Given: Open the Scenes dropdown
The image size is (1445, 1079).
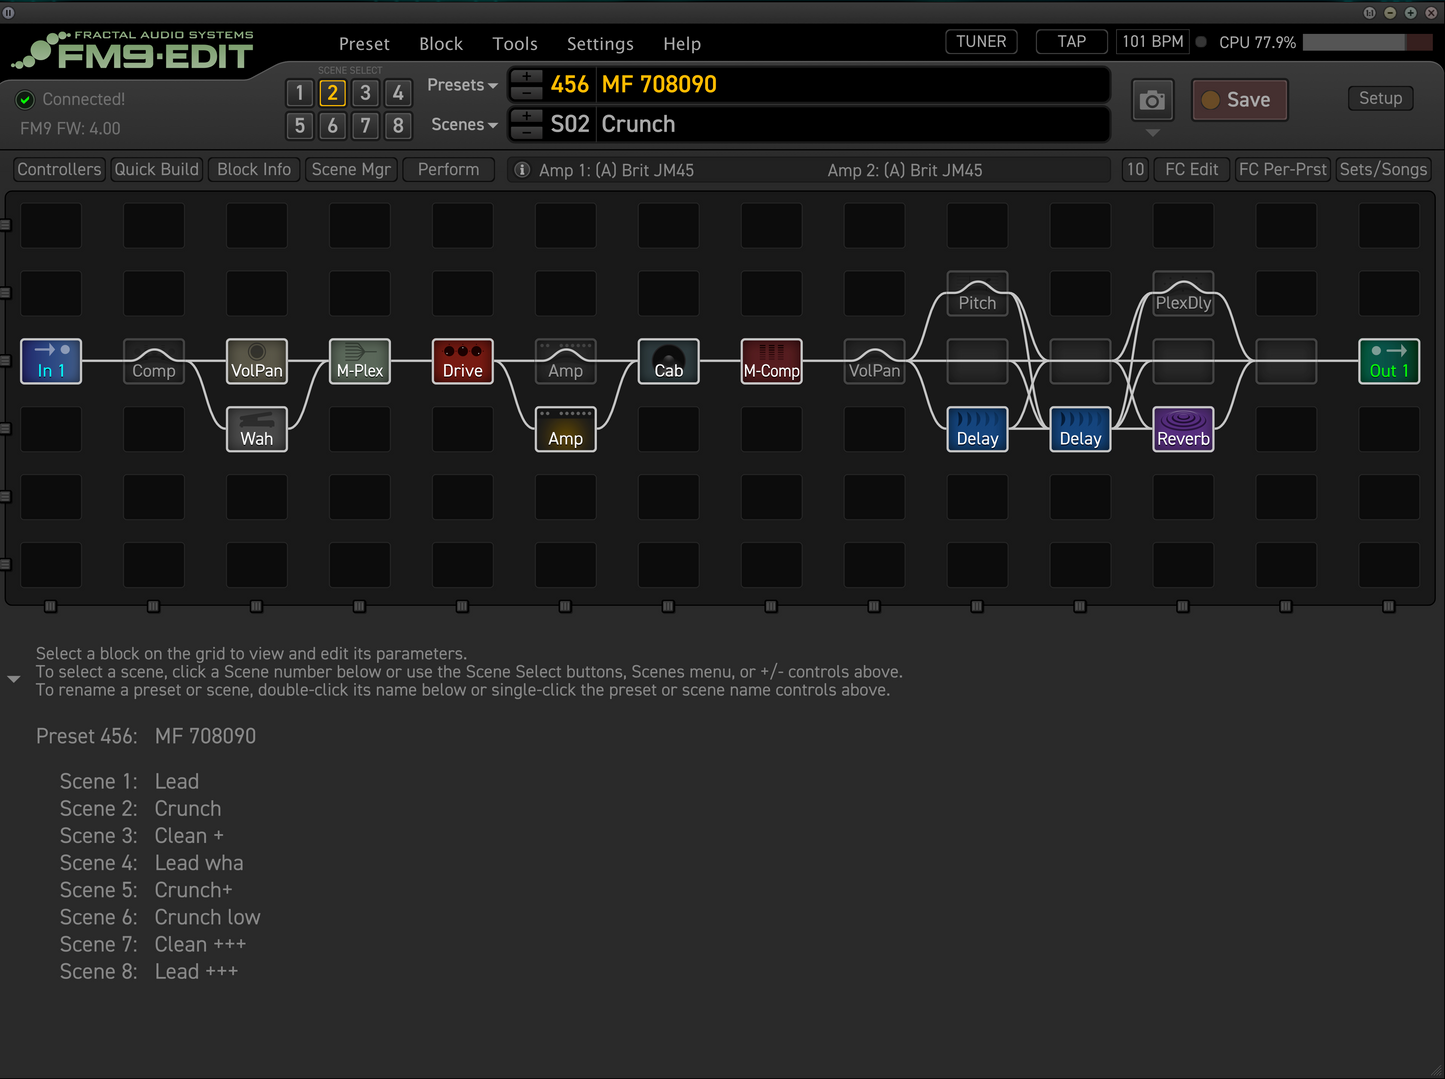Looking at the screenshot, I should coord(463,125).
